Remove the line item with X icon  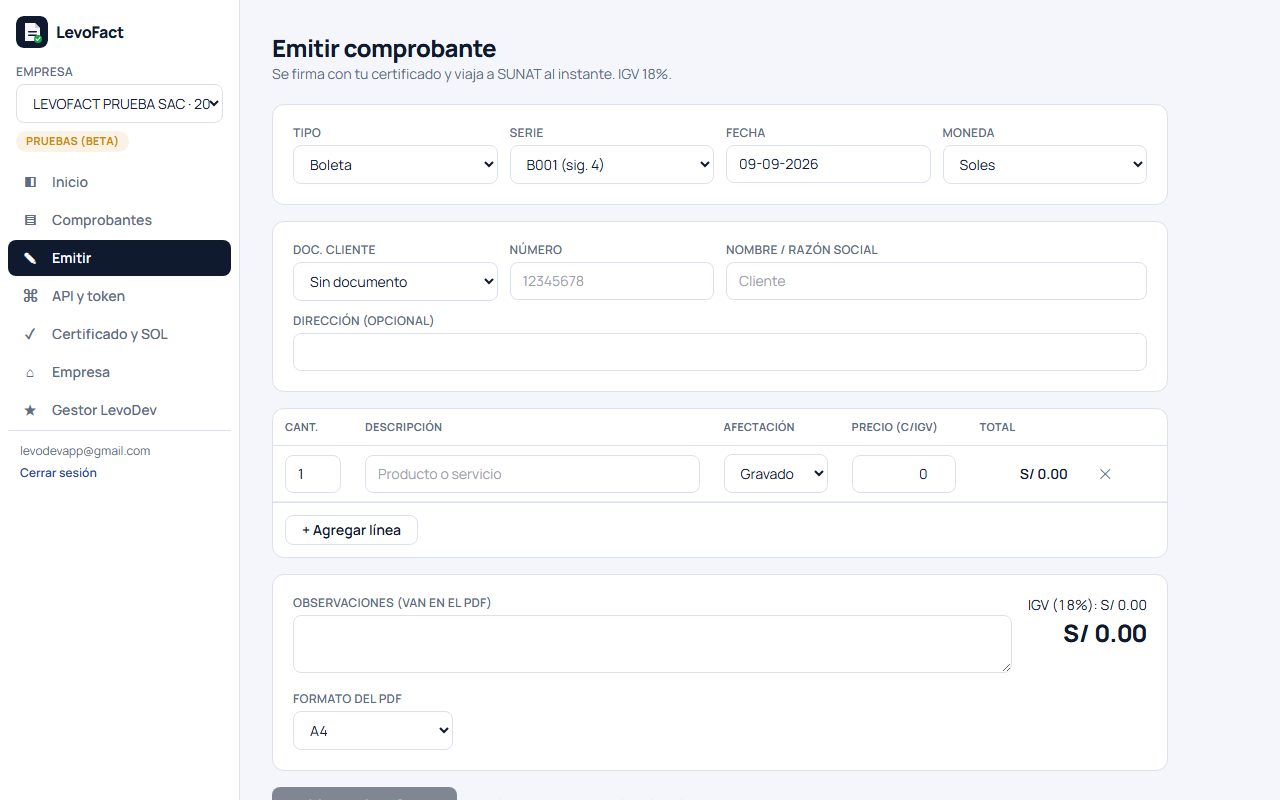(x=1105, y=474)
